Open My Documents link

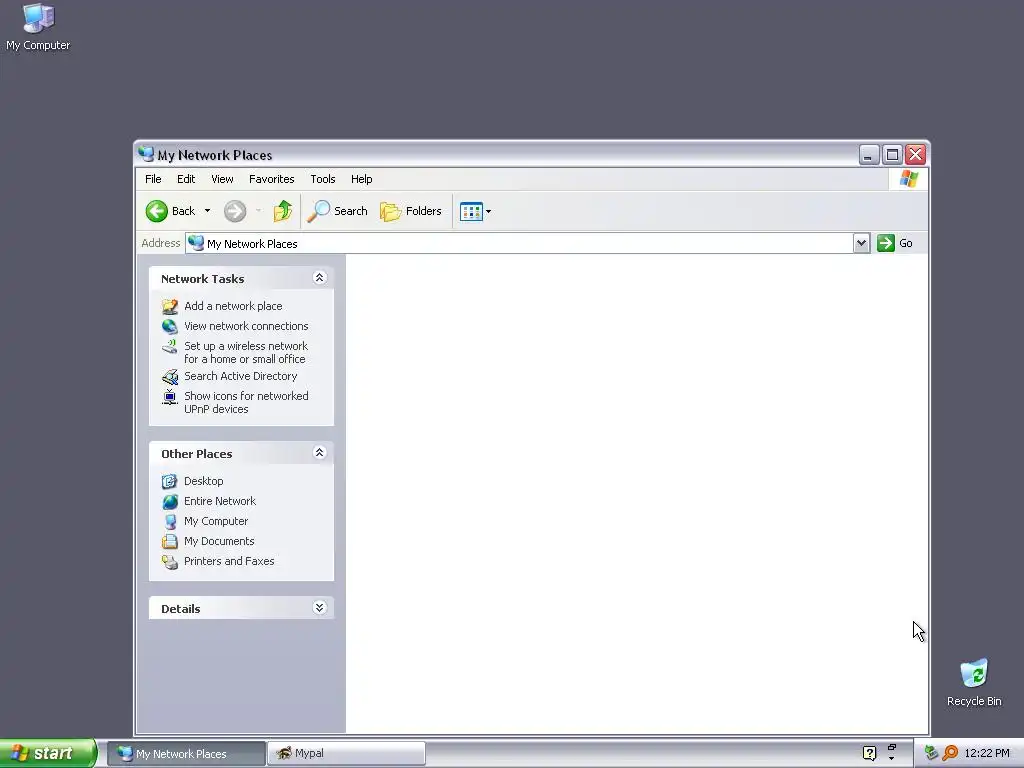(x=219, y=541)
